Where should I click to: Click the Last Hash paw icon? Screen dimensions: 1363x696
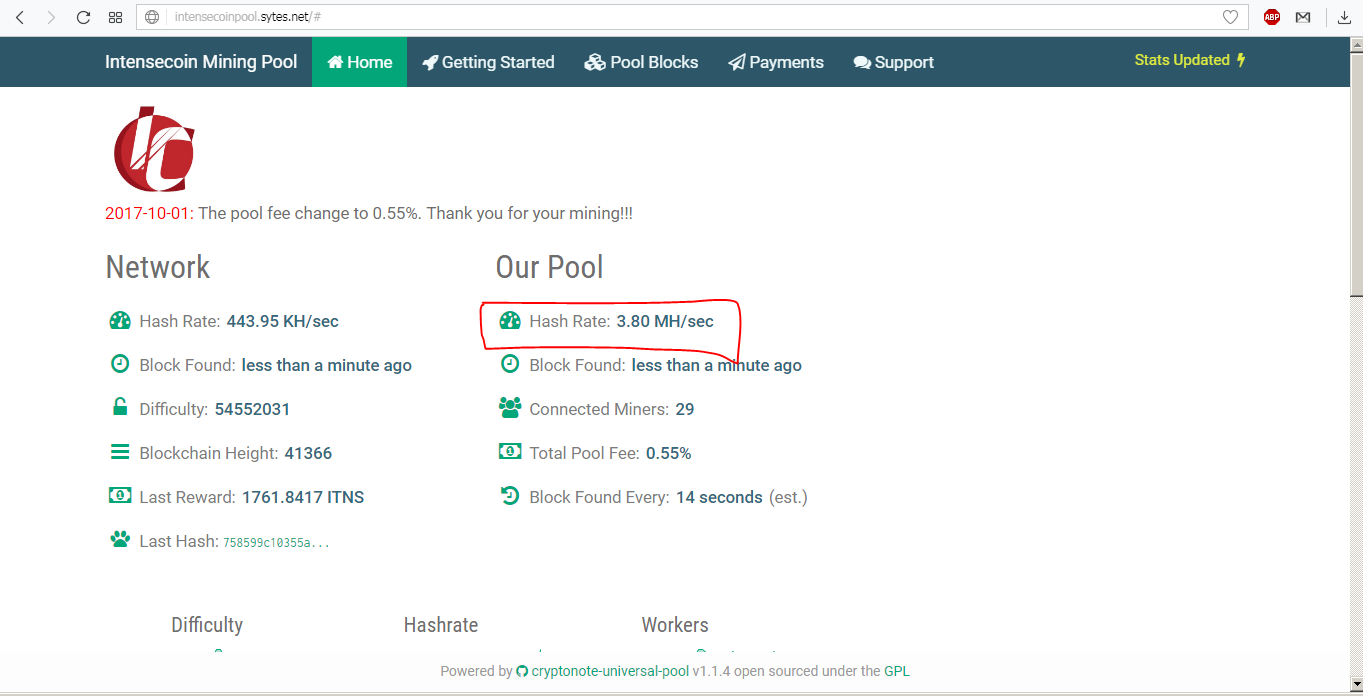pos(120,539)
